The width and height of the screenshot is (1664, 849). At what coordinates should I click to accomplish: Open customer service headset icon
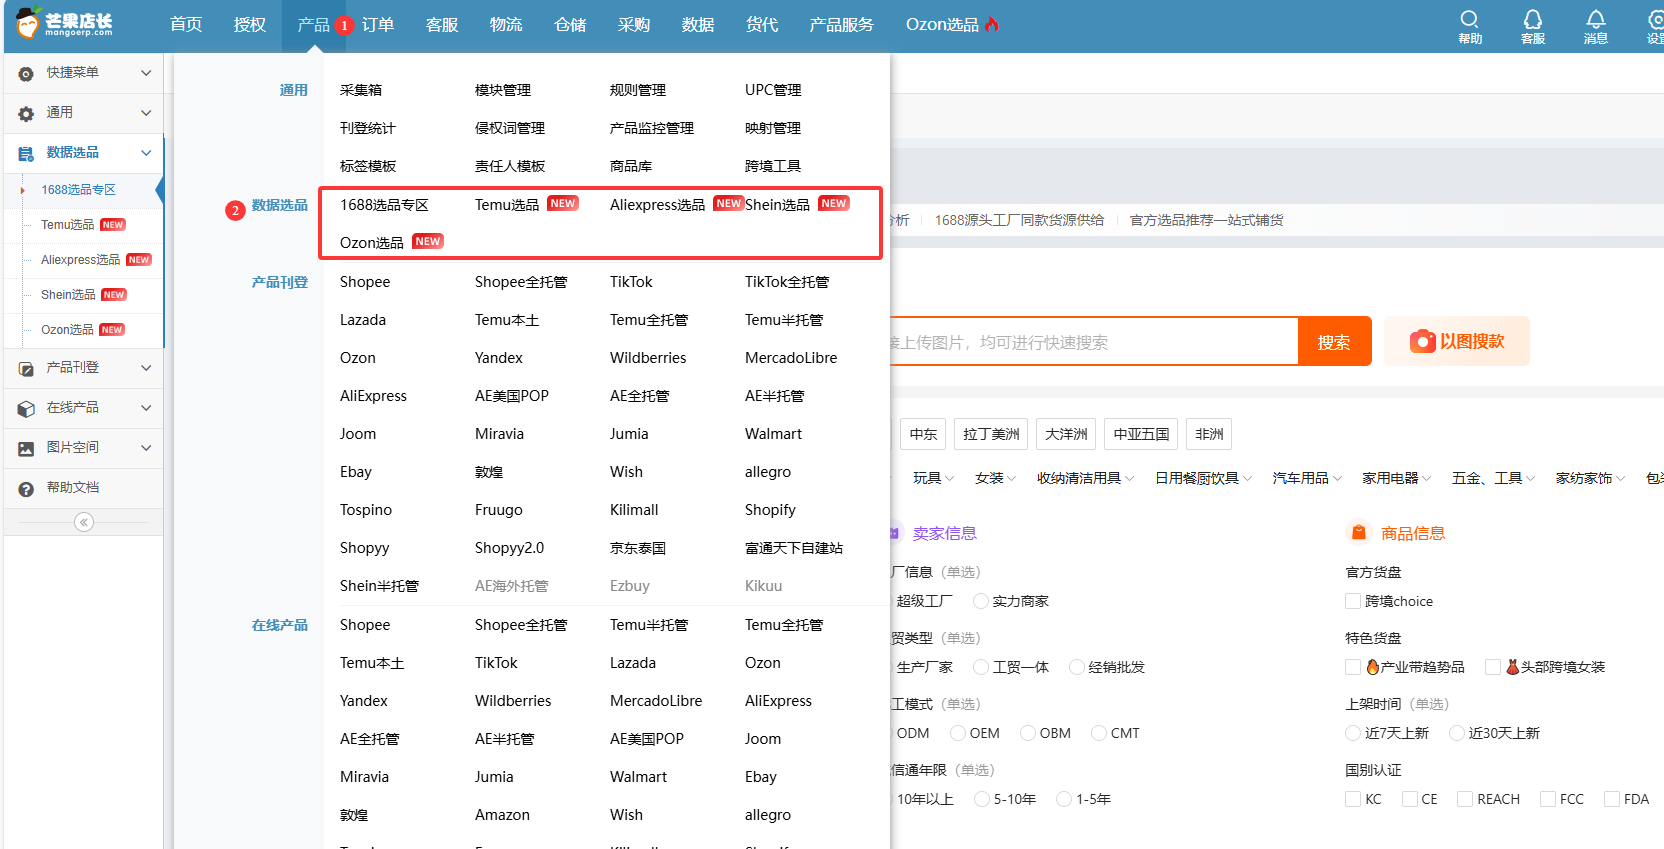coord(1533,19)
